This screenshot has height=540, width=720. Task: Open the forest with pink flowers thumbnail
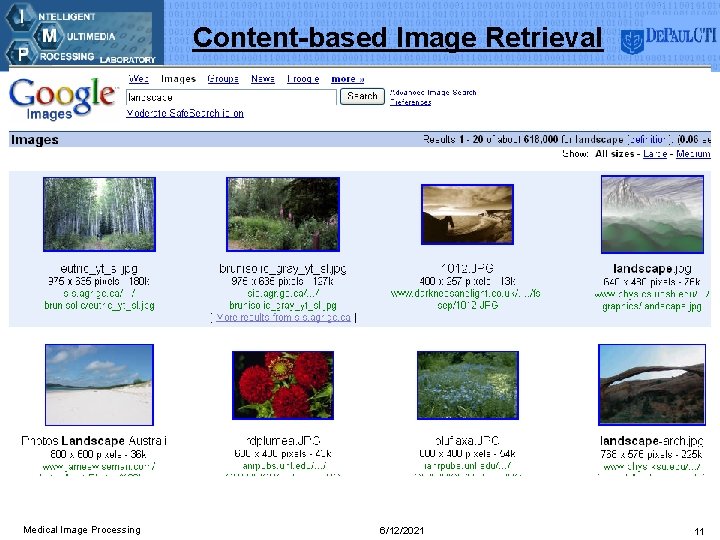(283, 214)
